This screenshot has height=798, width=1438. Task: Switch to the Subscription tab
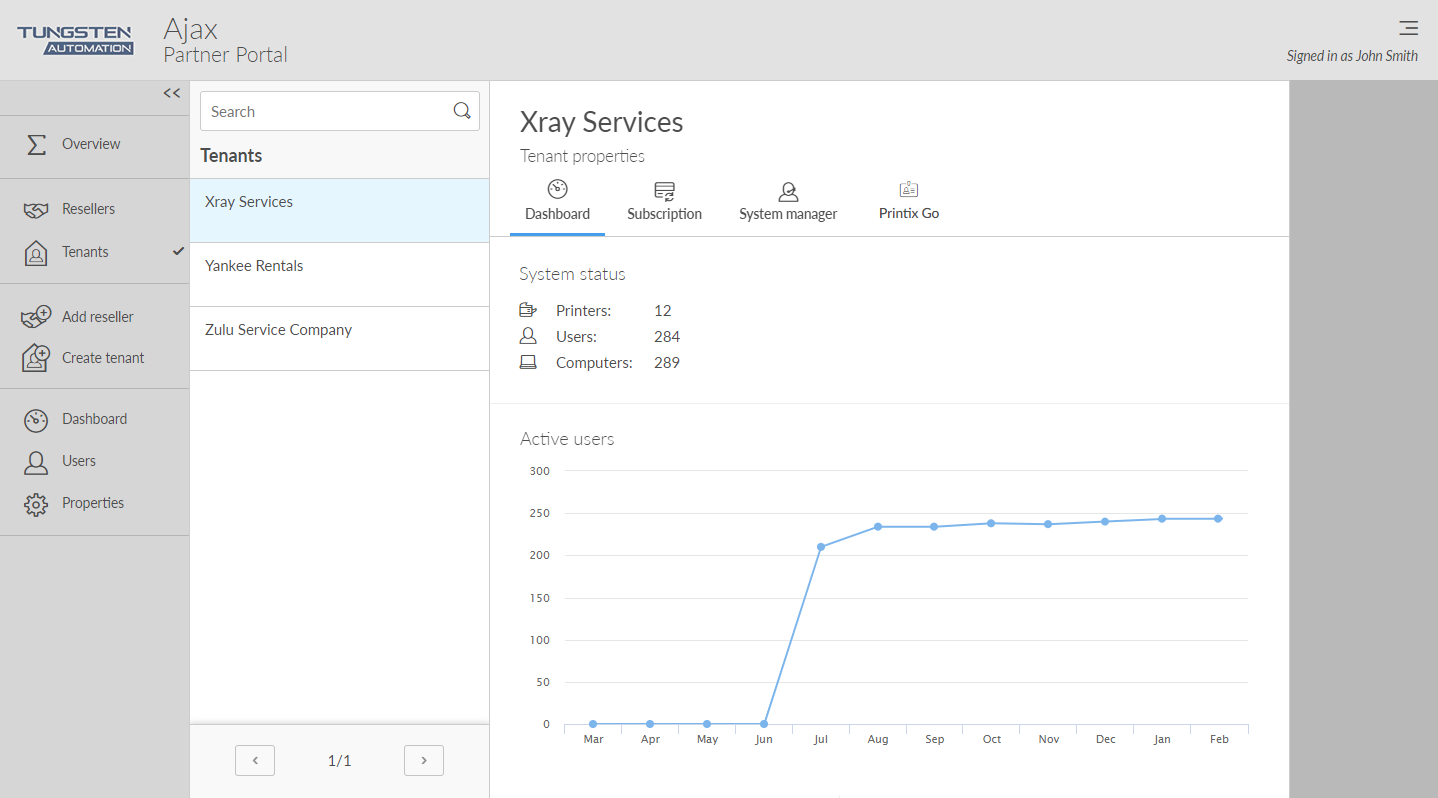point(664,201)
